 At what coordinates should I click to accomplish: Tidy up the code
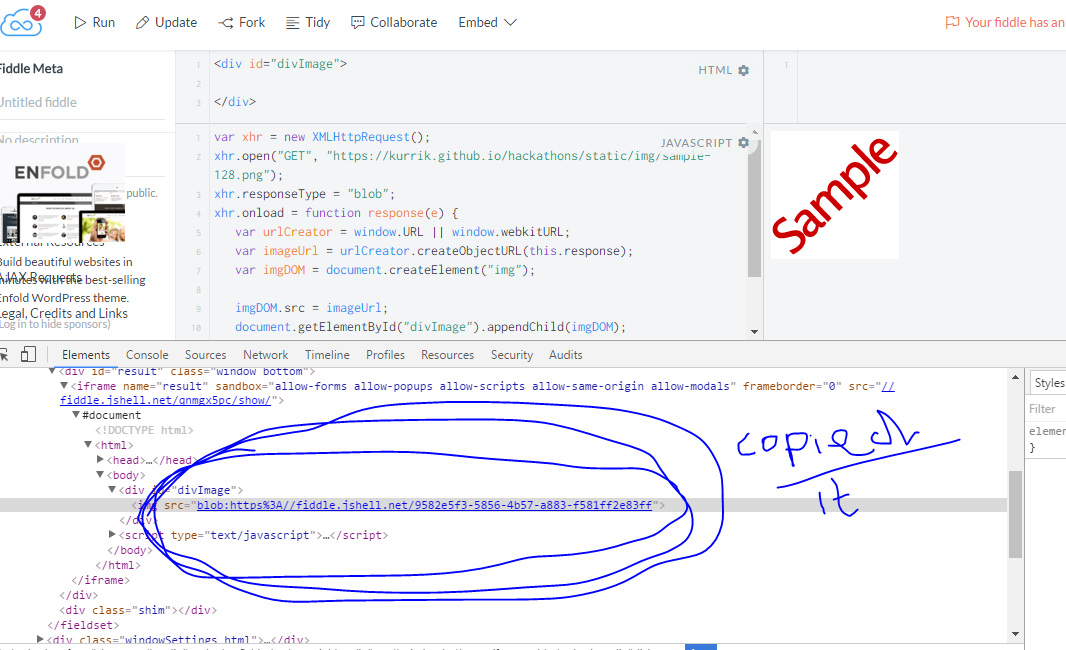(308, 22)
